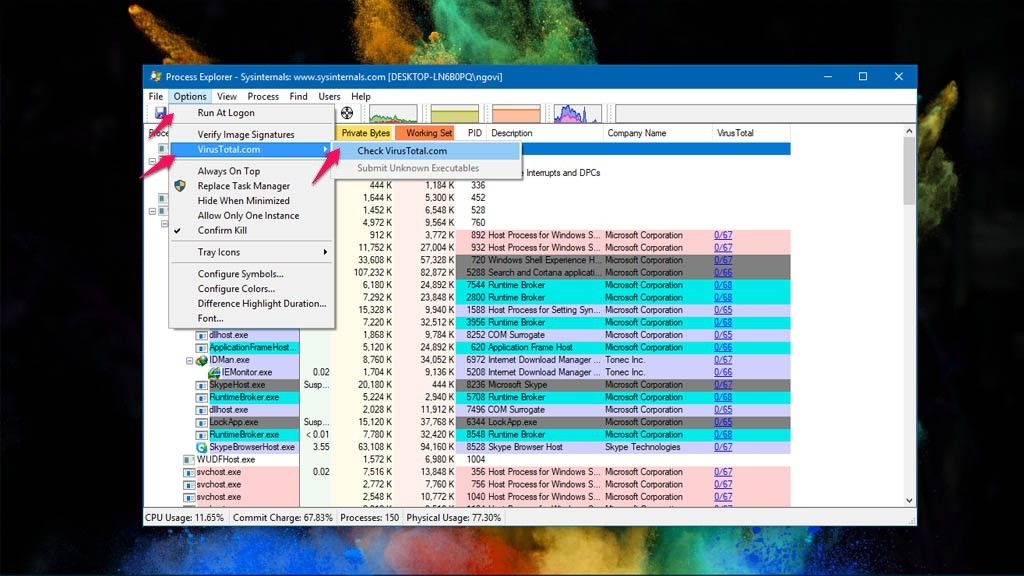1024x576 pixels.
Task: Open VirusTotal link for PID 892
Action: pyautogui.click(x=723, y=235)
